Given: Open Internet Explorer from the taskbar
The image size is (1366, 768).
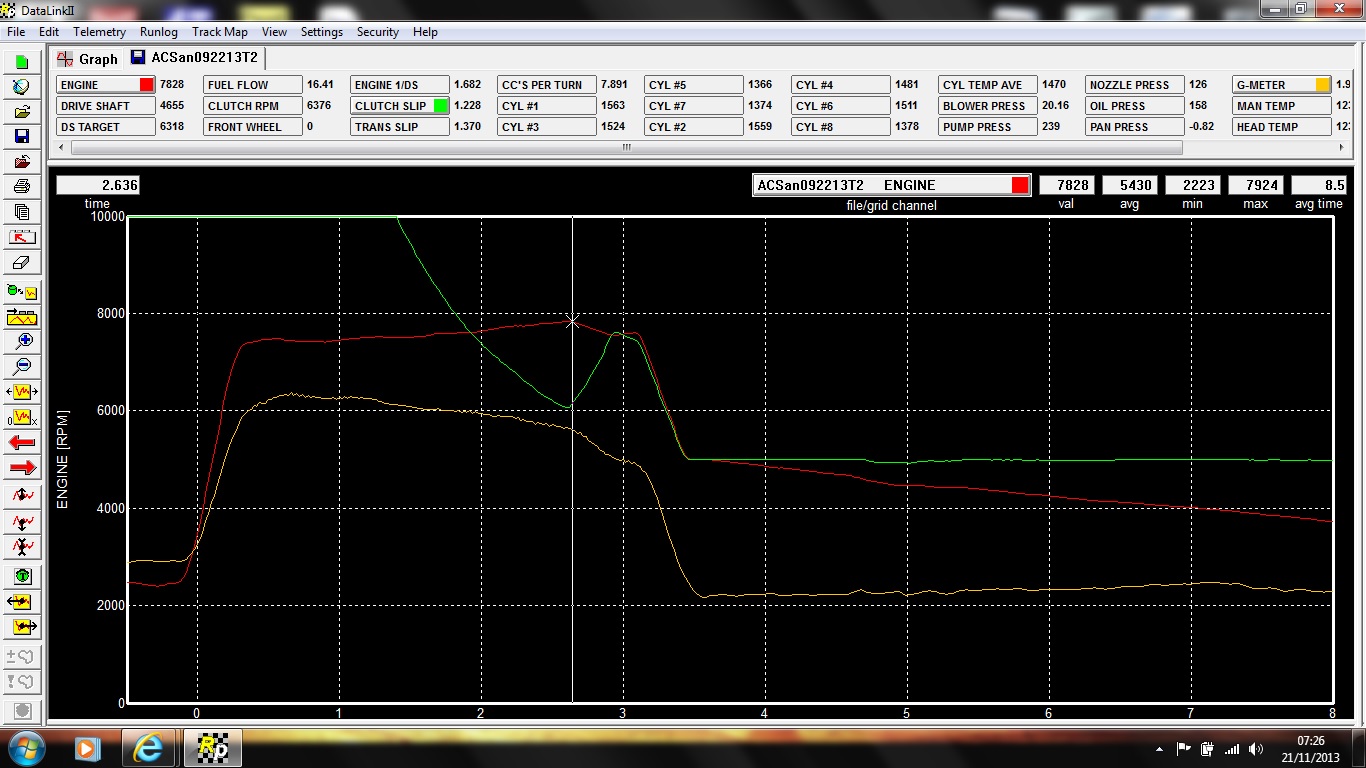Looking at the screenshot, I should (148, 747).
